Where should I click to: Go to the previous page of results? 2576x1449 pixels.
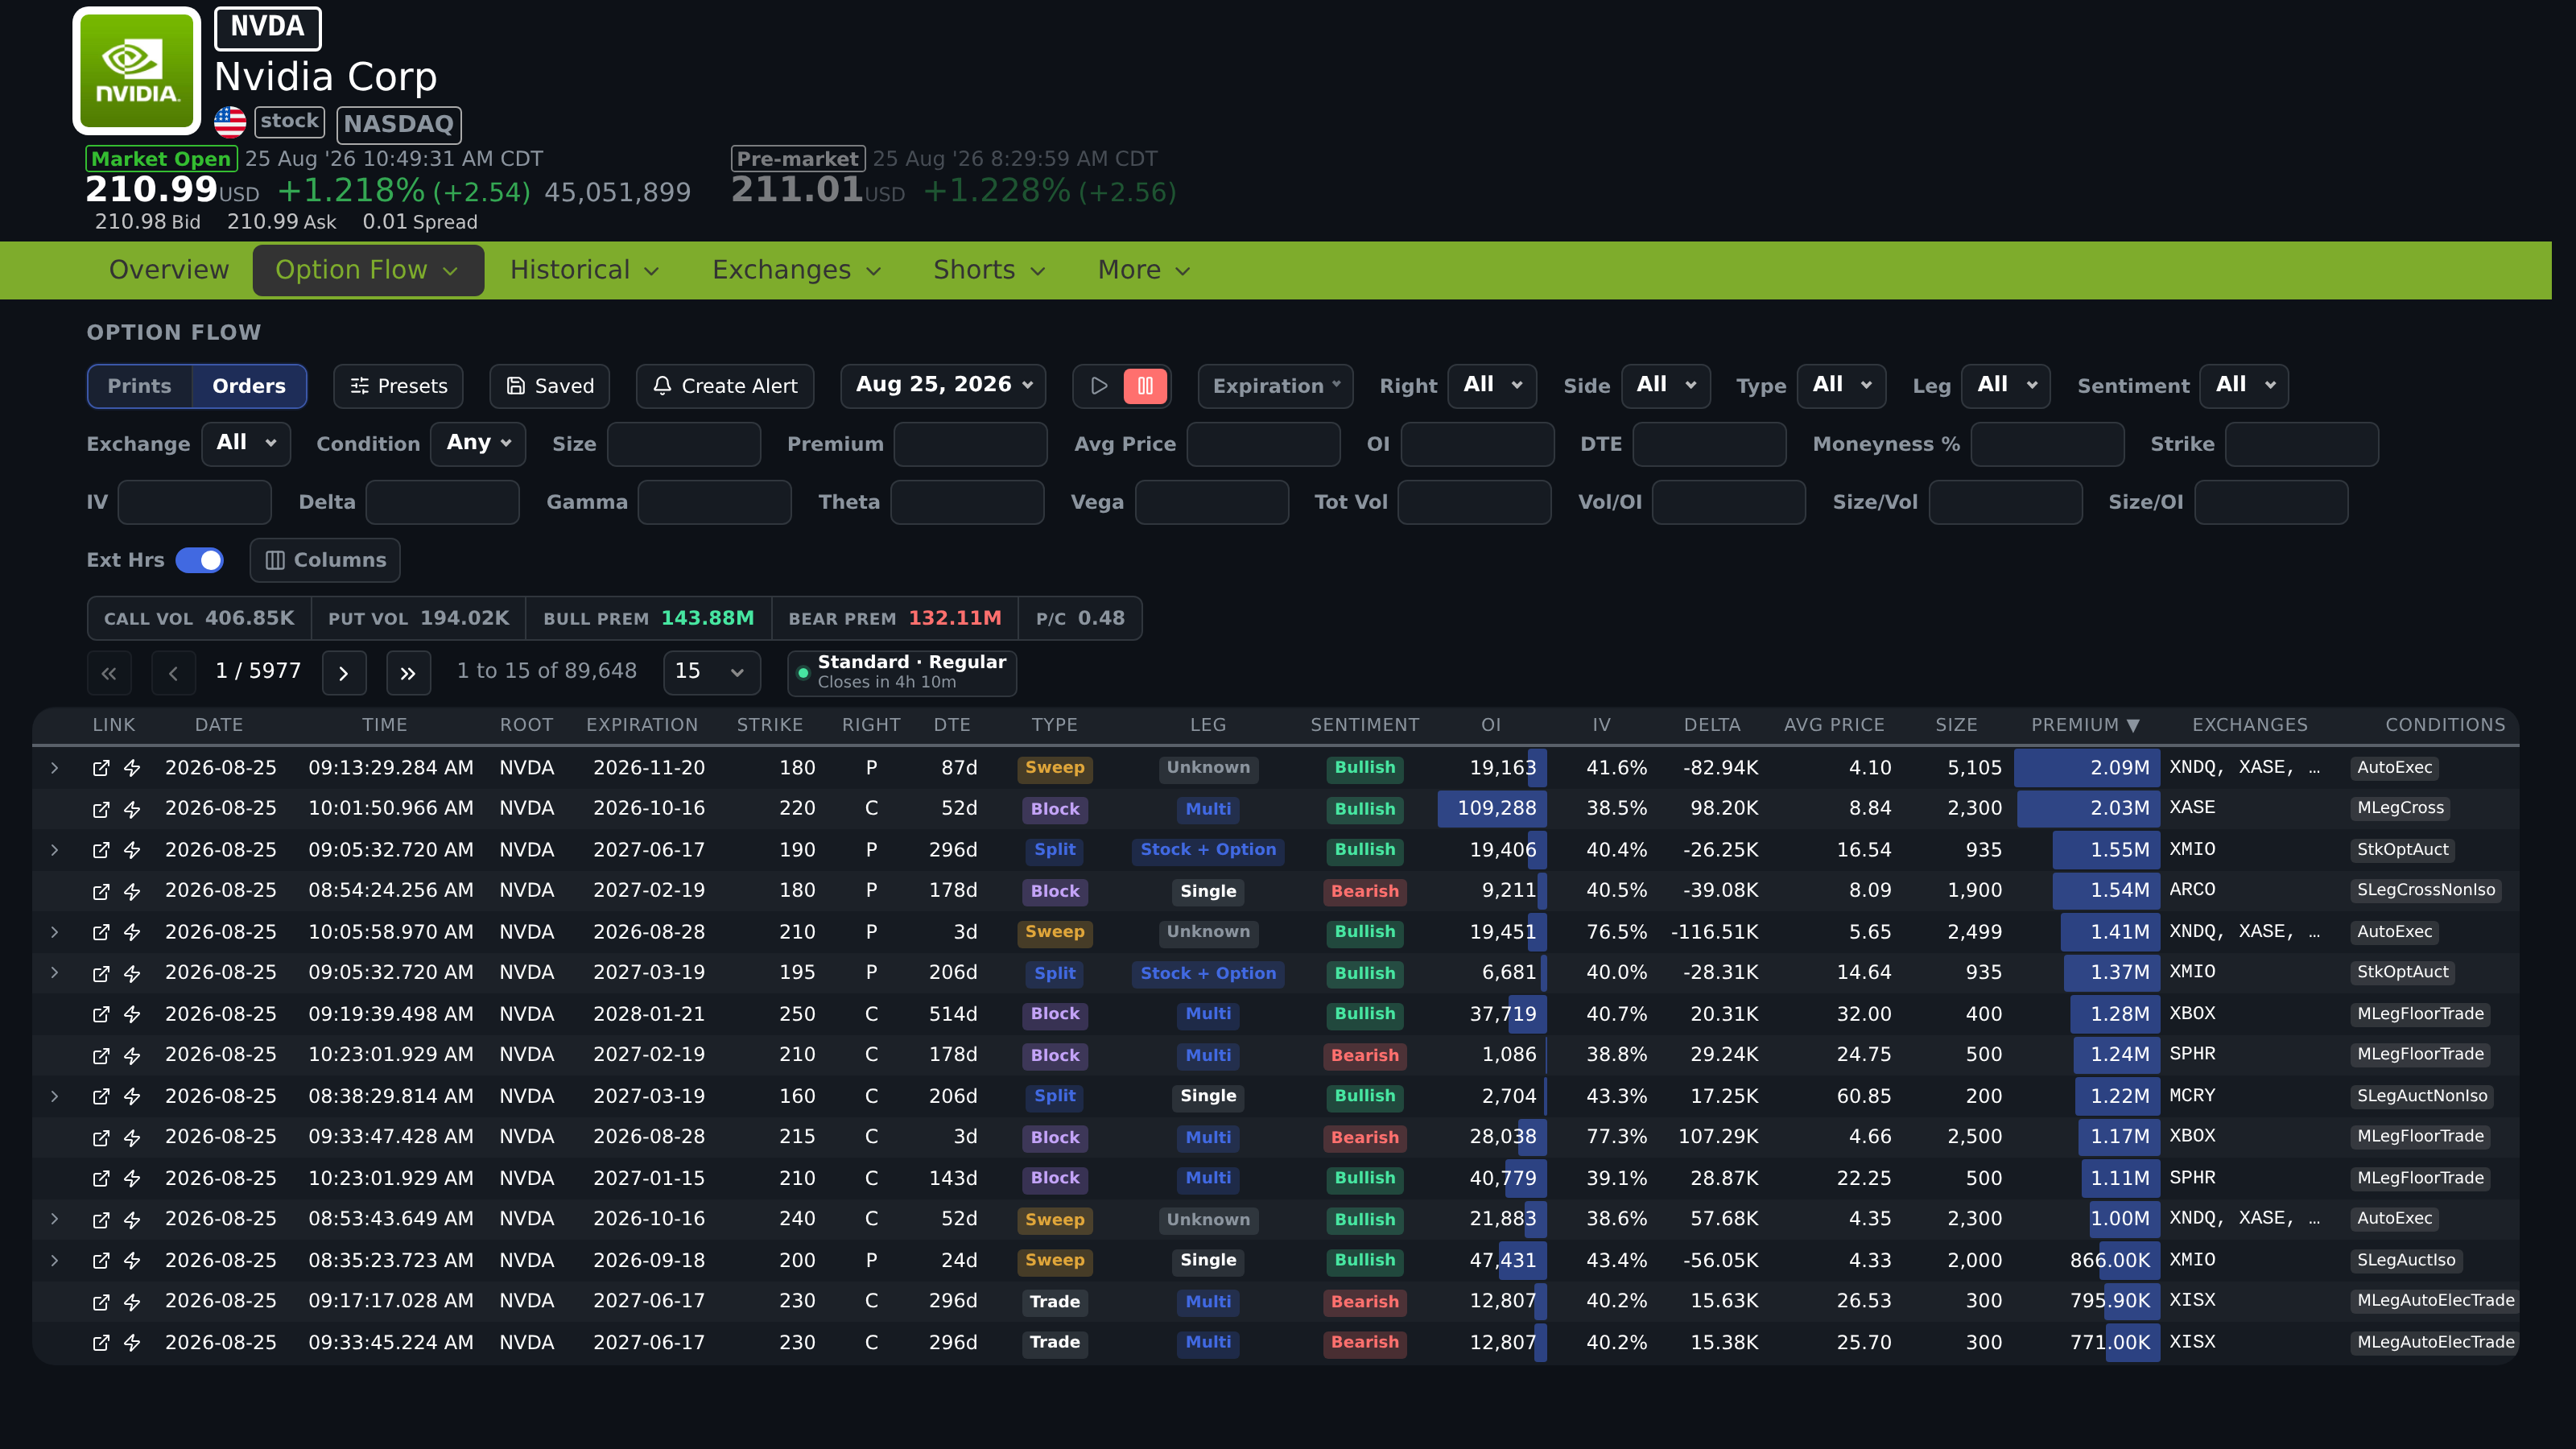[173, 673]
